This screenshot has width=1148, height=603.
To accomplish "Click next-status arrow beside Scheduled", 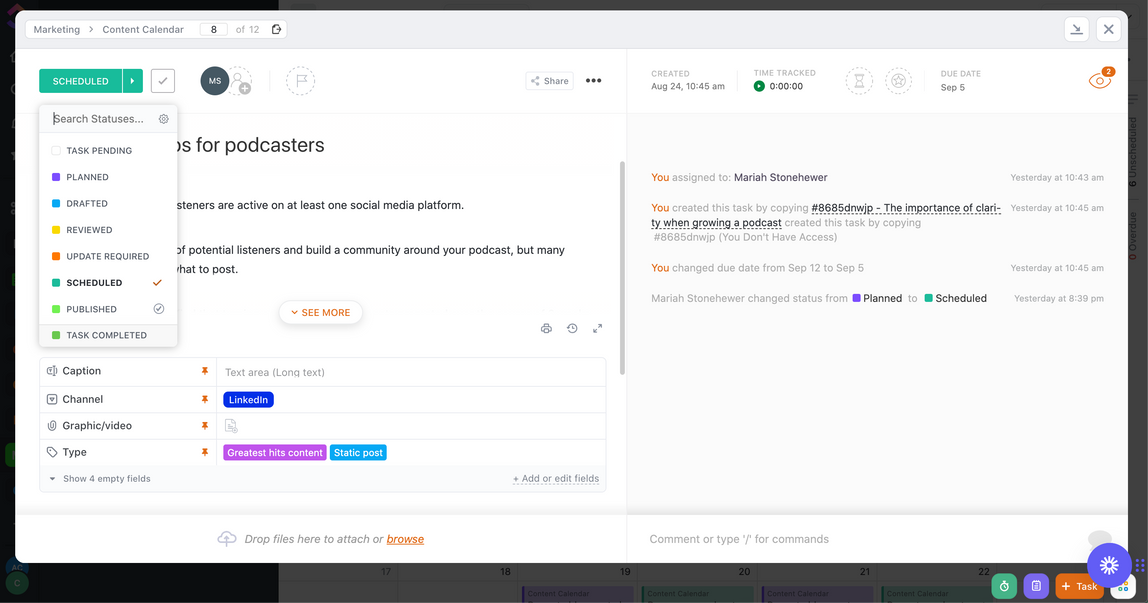I will tap(132, 81).
